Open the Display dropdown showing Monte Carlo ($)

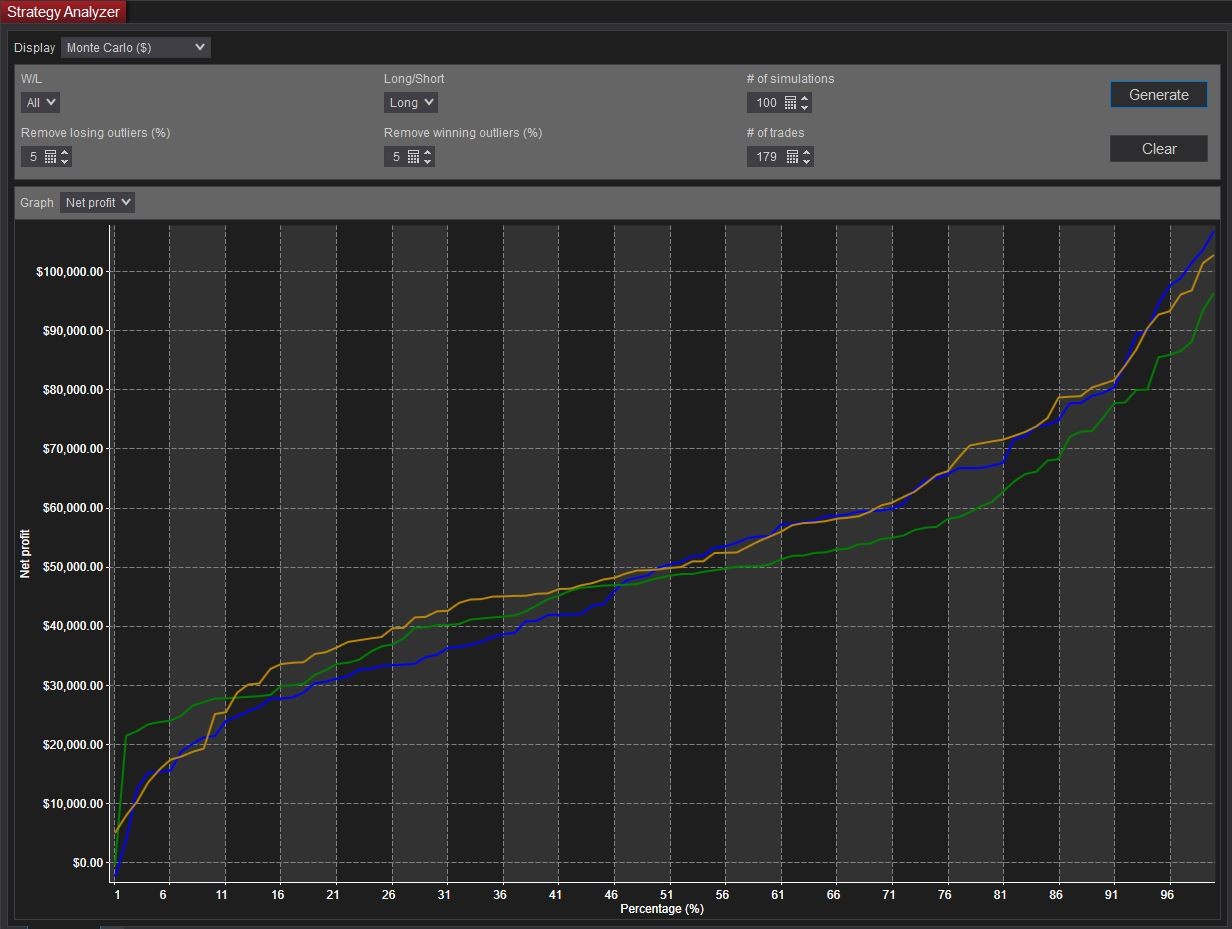pos(136,47)
